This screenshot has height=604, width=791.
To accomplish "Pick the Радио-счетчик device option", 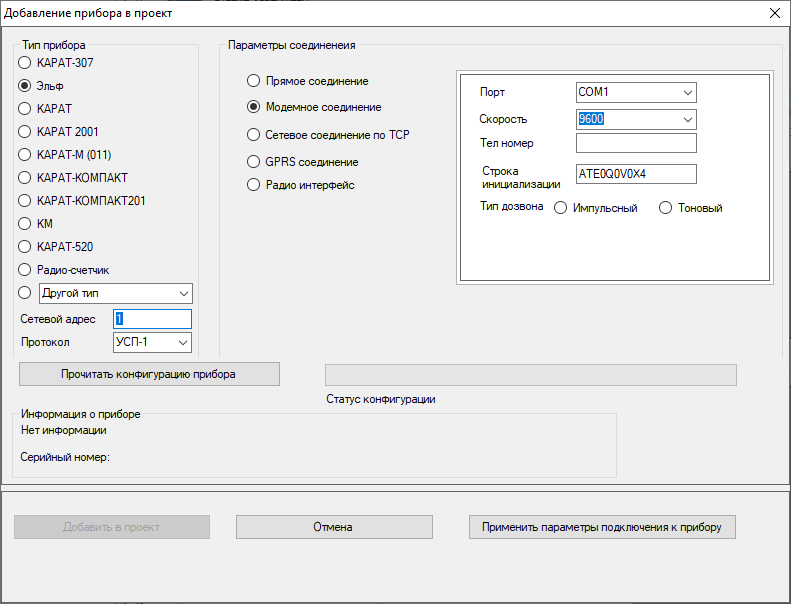I will [x=25, y=269].
